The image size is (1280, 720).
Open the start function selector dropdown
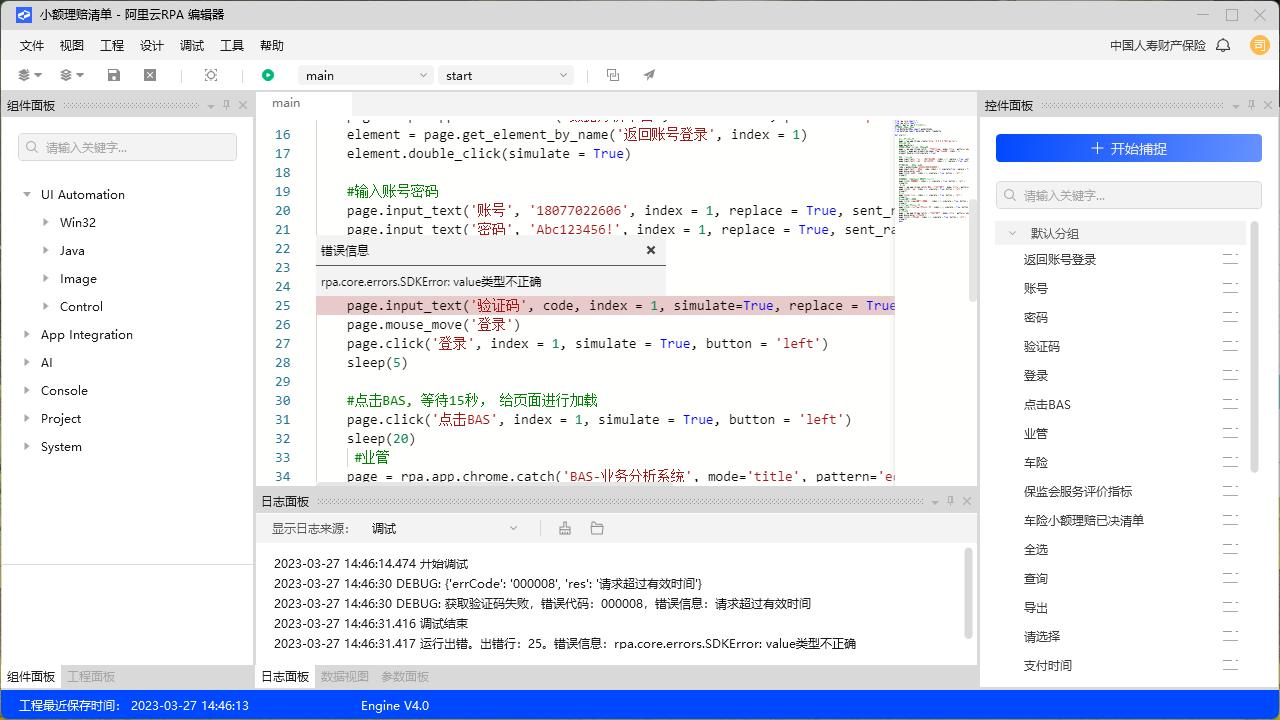[506, 75]
